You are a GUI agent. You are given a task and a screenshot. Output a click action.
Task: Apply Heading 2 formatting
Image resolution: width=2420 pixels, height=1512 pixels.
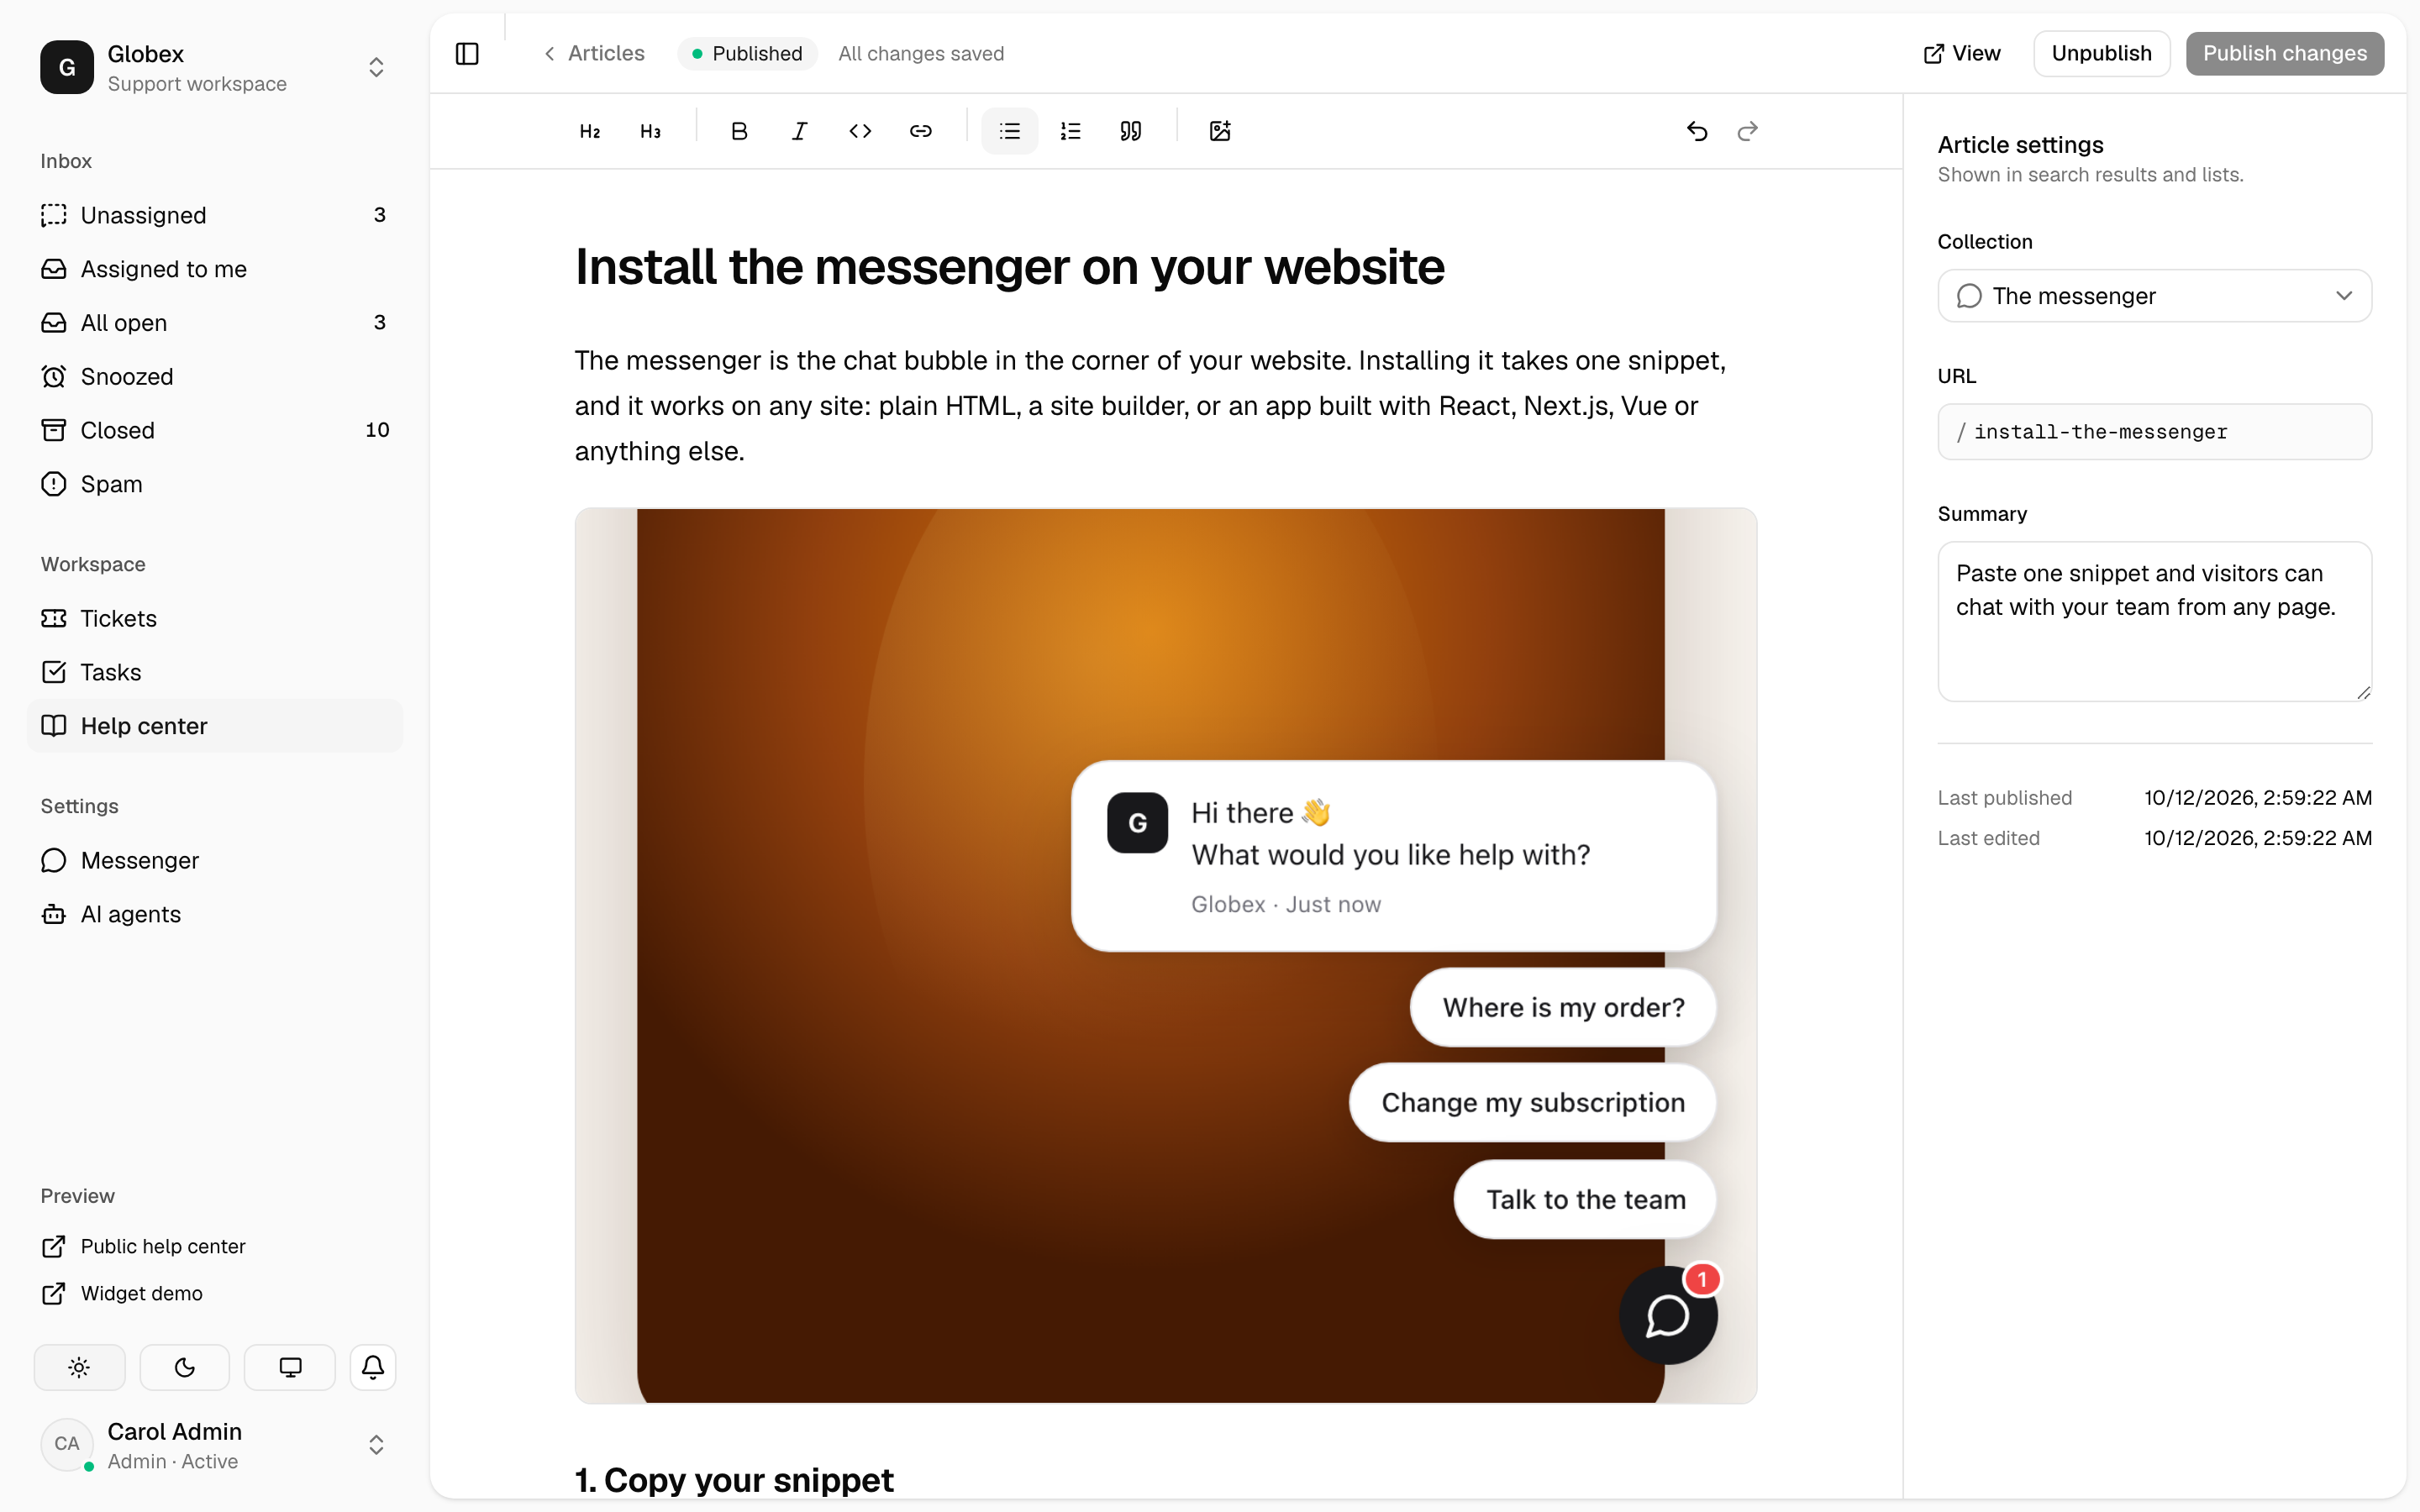(590, 131)
